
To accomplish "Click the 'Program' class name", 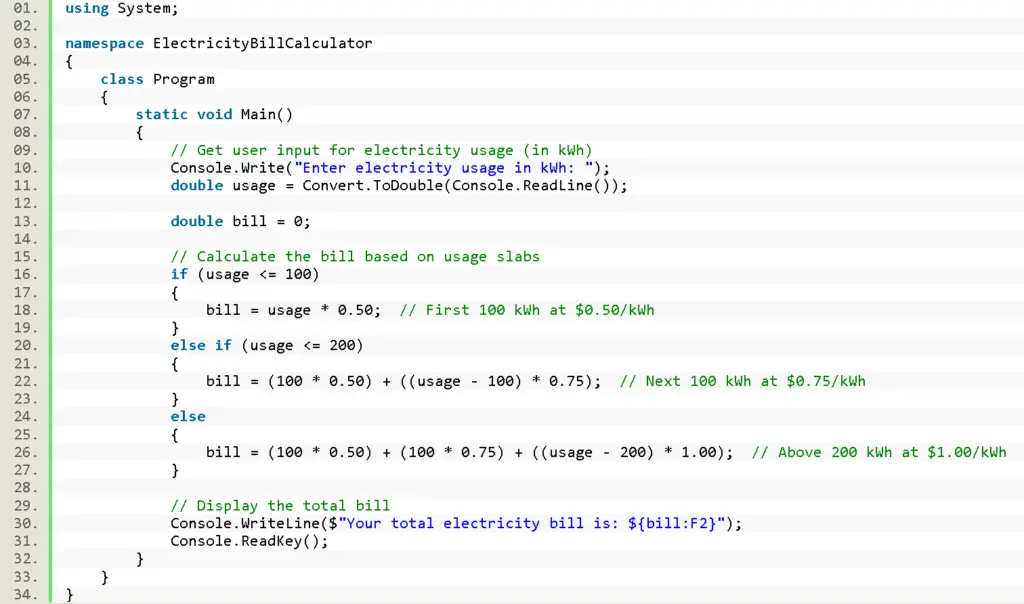I will coord(183,79).
